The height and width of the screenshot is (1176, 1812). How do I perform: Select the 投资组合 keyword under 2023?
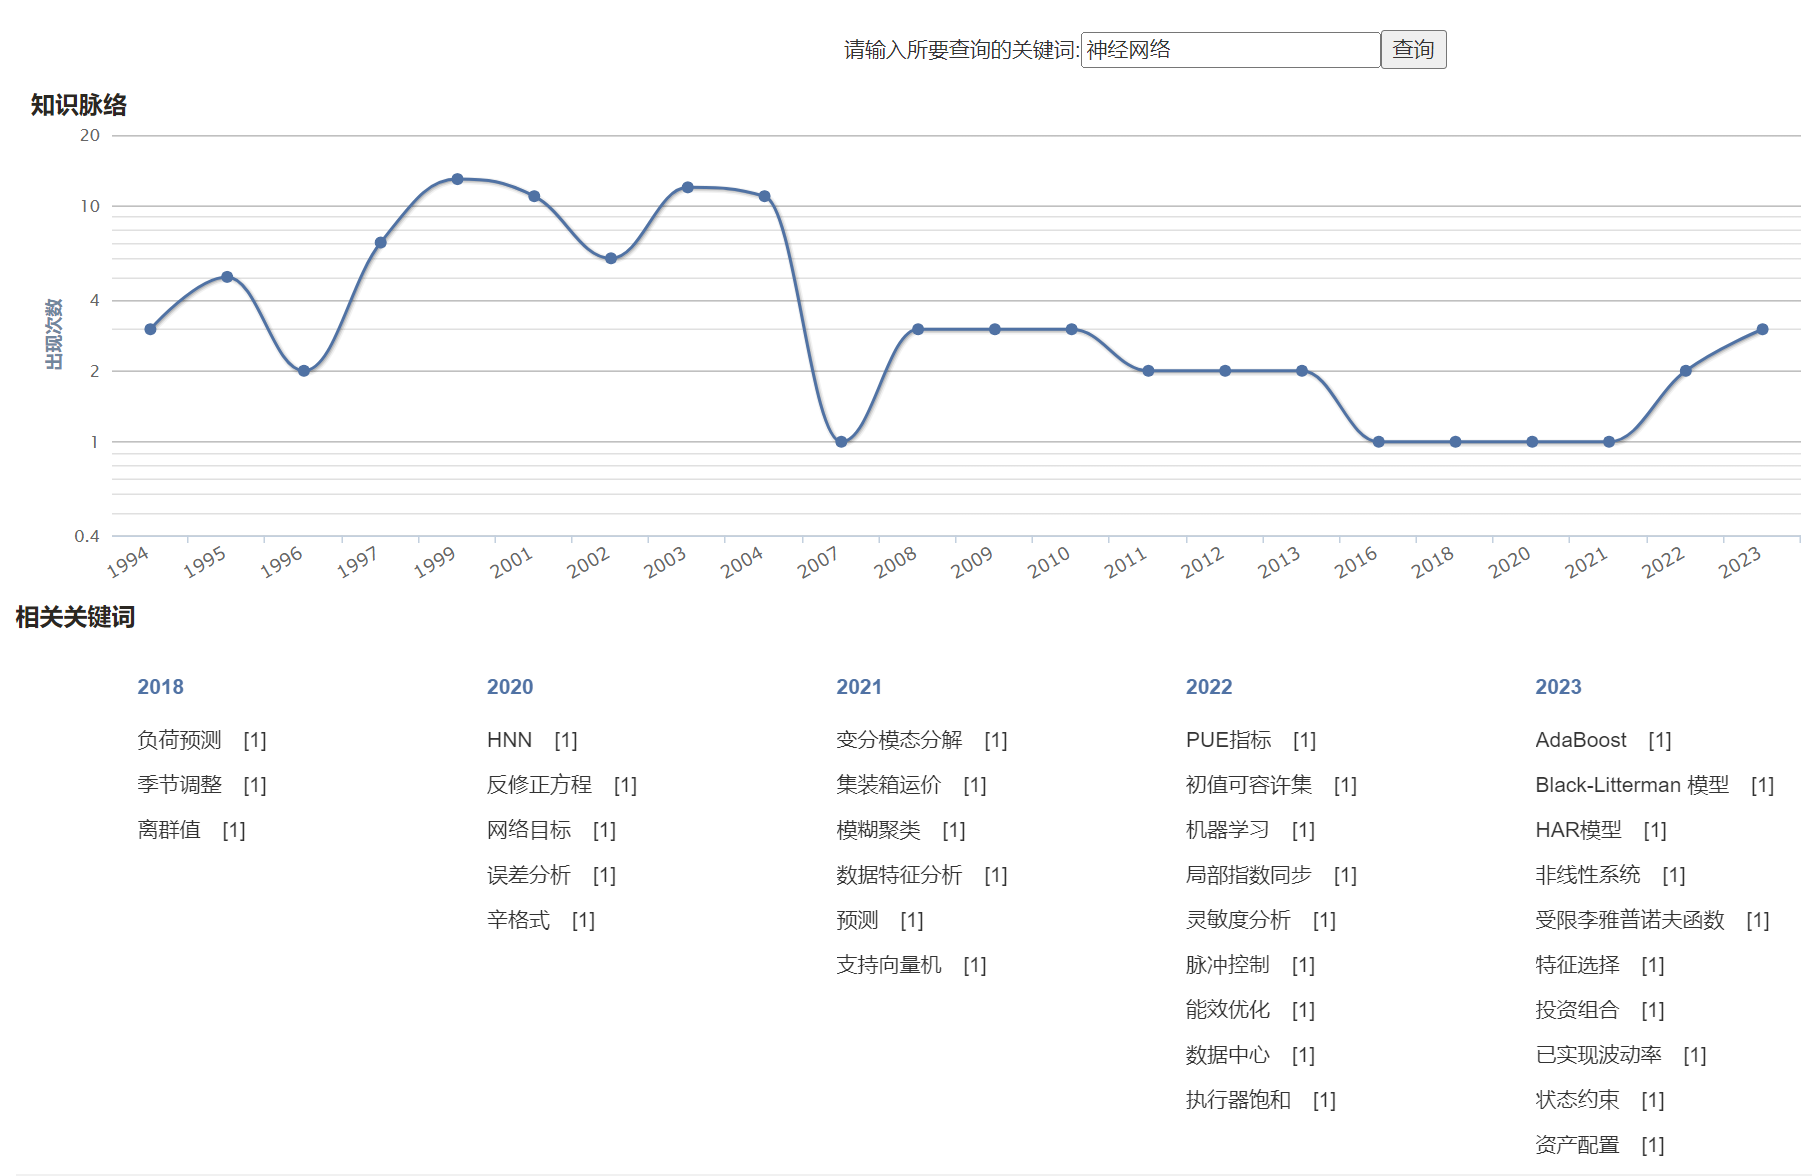coord(1576,1010)
